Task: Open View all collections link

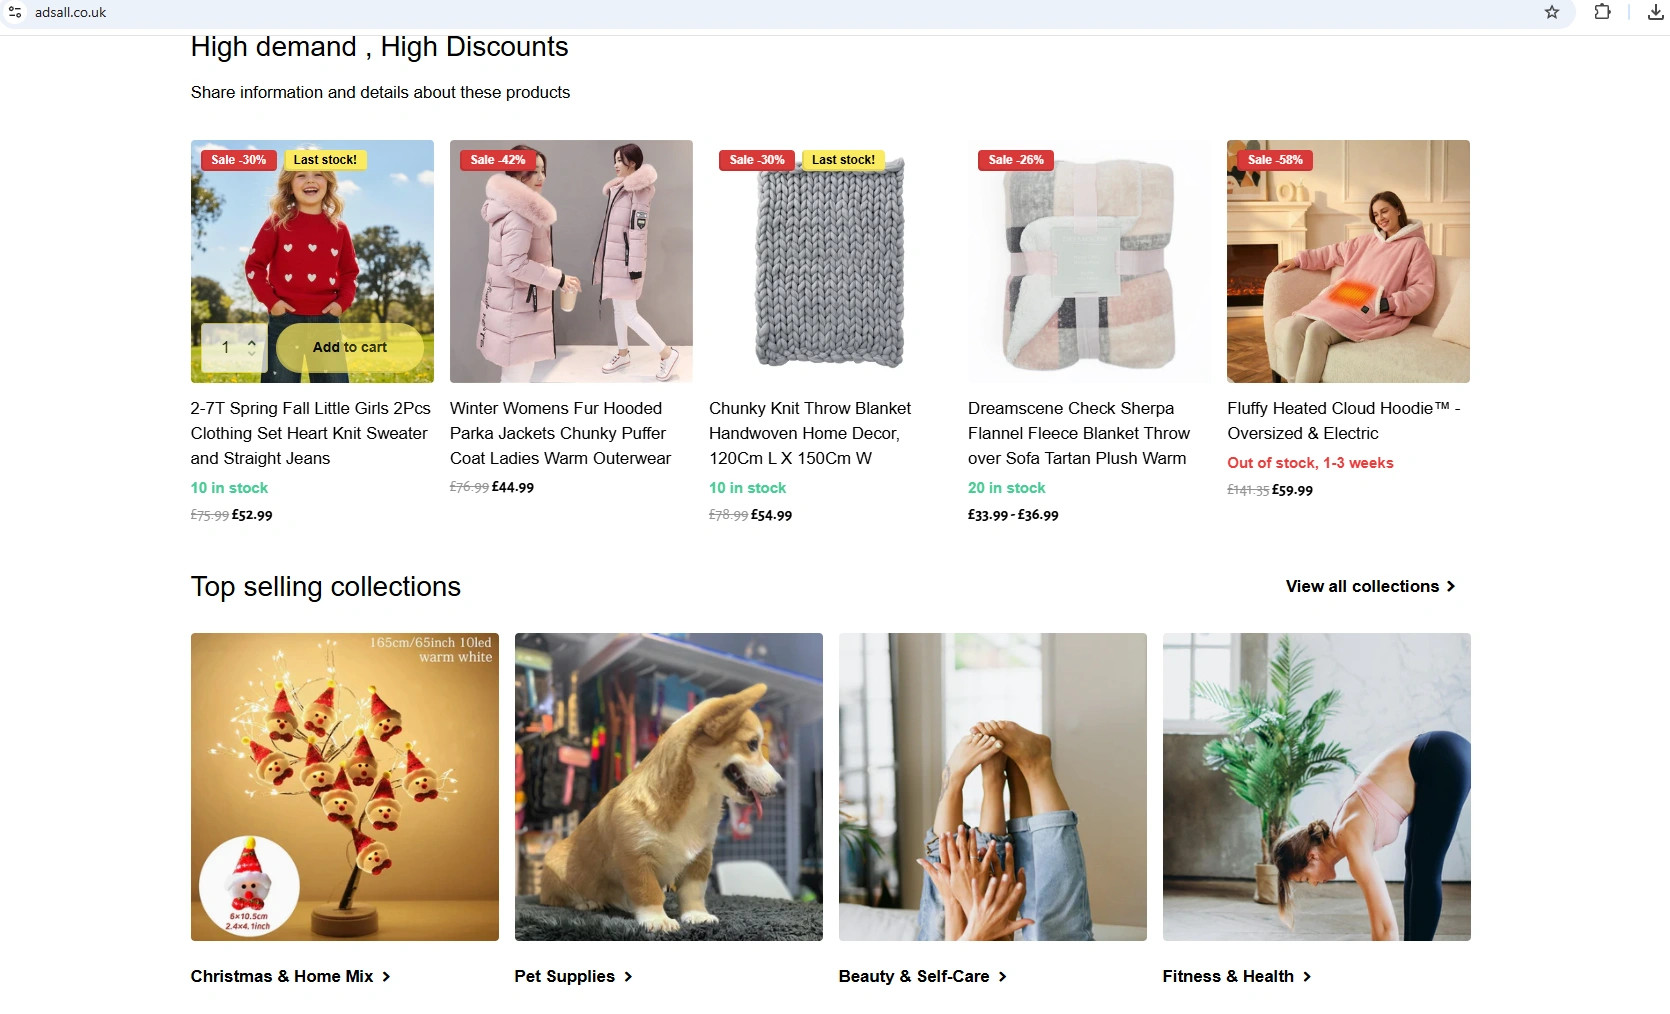Action: (x=1370, y=586)
